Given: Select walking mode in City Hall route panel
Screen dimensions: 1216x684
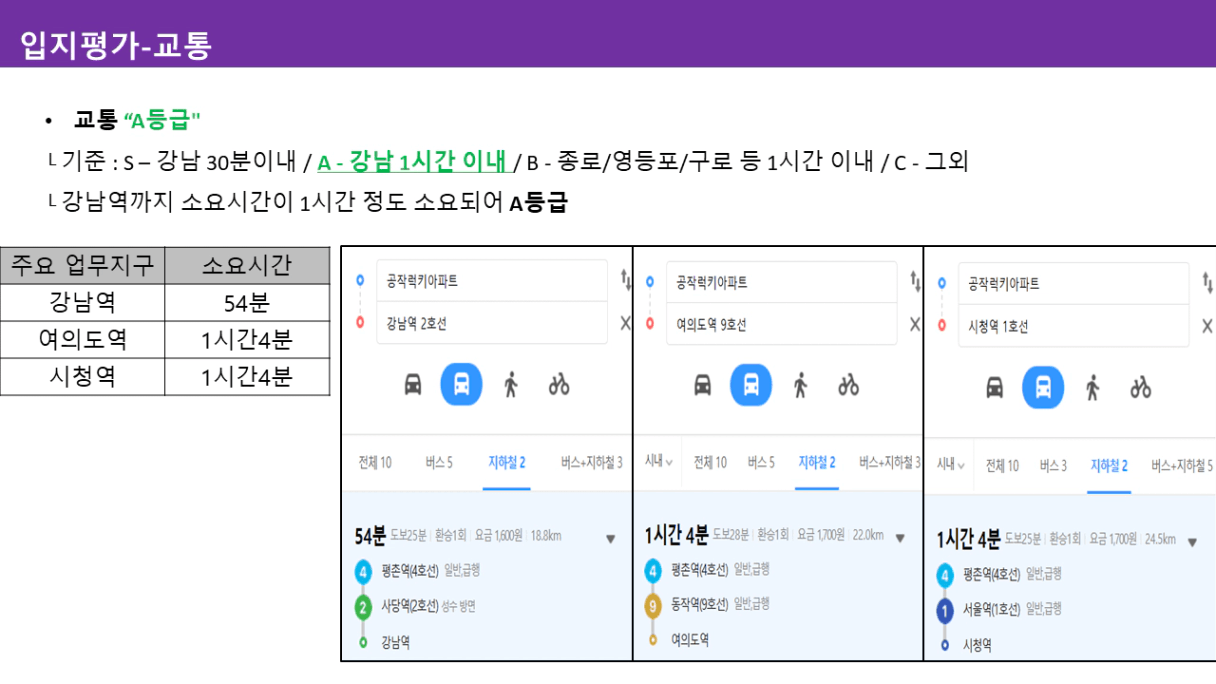Looking at the screenshot, I should click(x=1092, y=387).
